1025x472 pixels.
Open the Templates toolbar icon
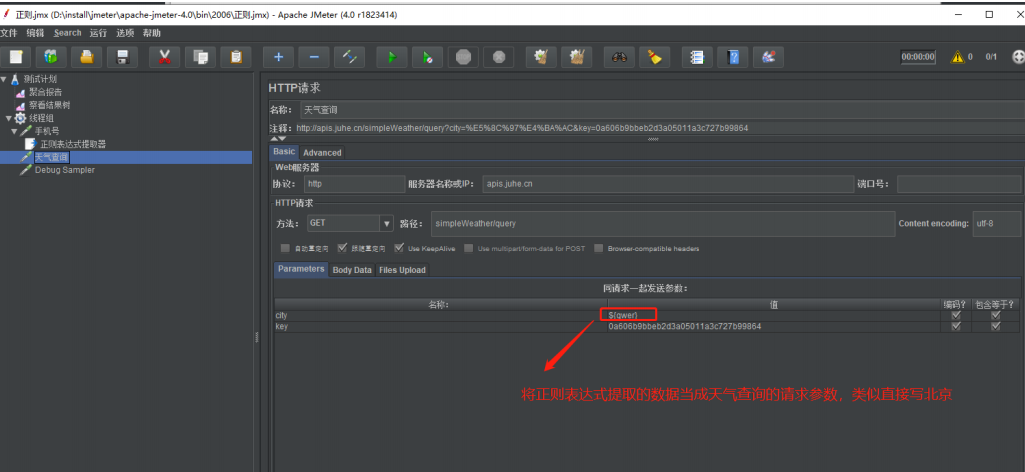click(x=51, y=58)
